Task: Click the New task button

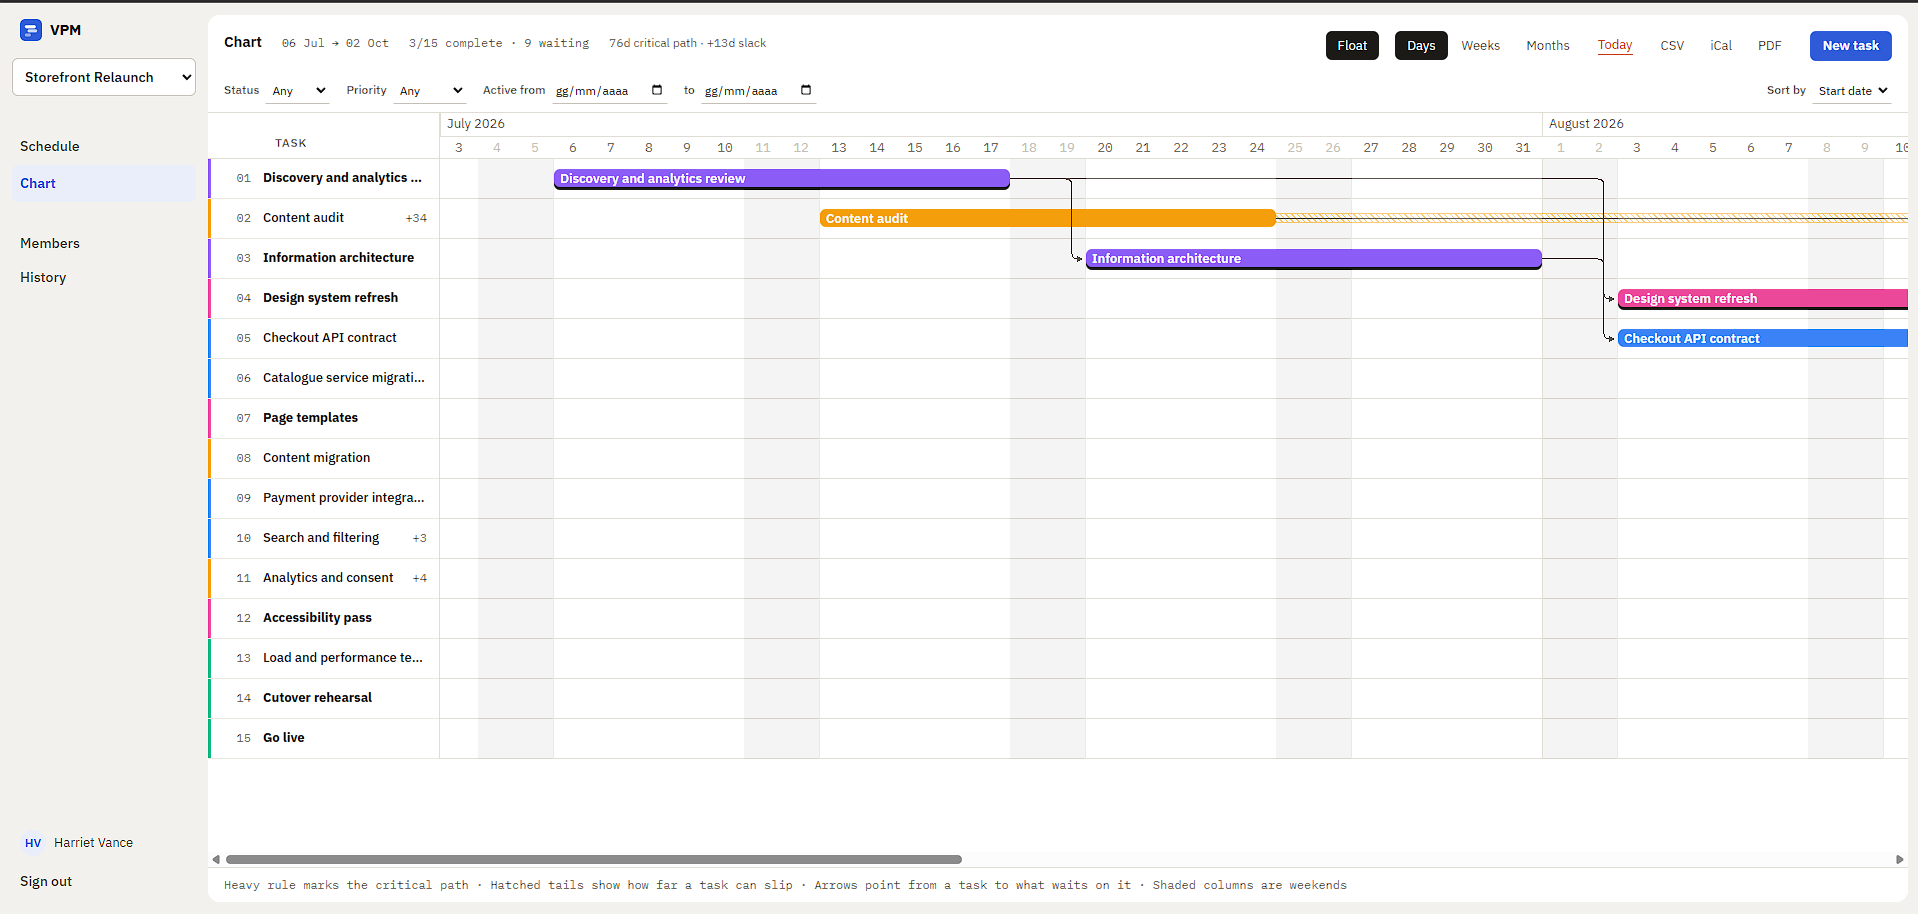Action: tap(1850, 46)
